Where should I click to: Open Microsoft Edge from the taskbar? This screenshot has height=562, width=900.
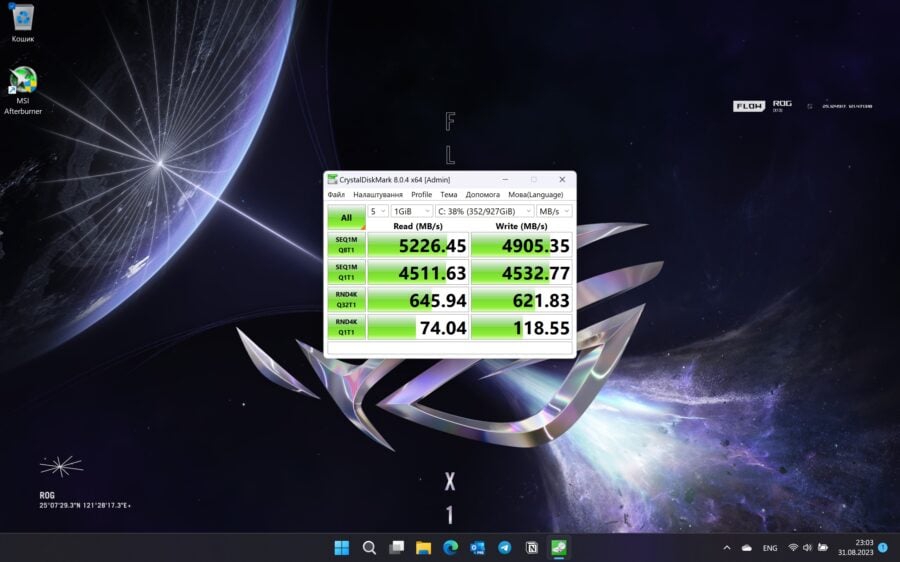(451, 548)
